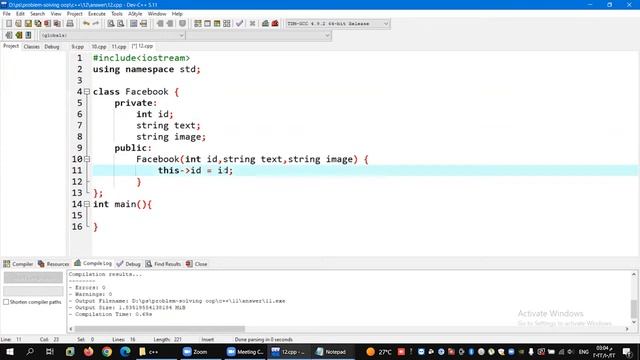Viewport: 640px width, 360px height.
Task: Click the compile log vertical scrollbar
Action: [634, 298]
